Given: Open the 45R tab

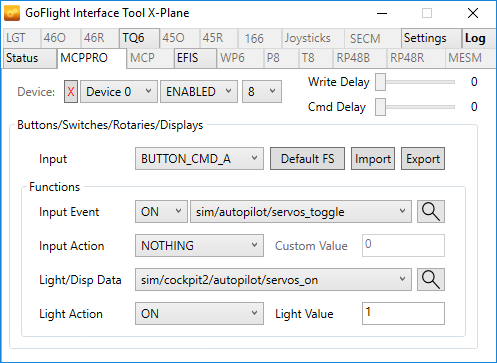Looking at the screenshot, I should (x=219, y=38).
